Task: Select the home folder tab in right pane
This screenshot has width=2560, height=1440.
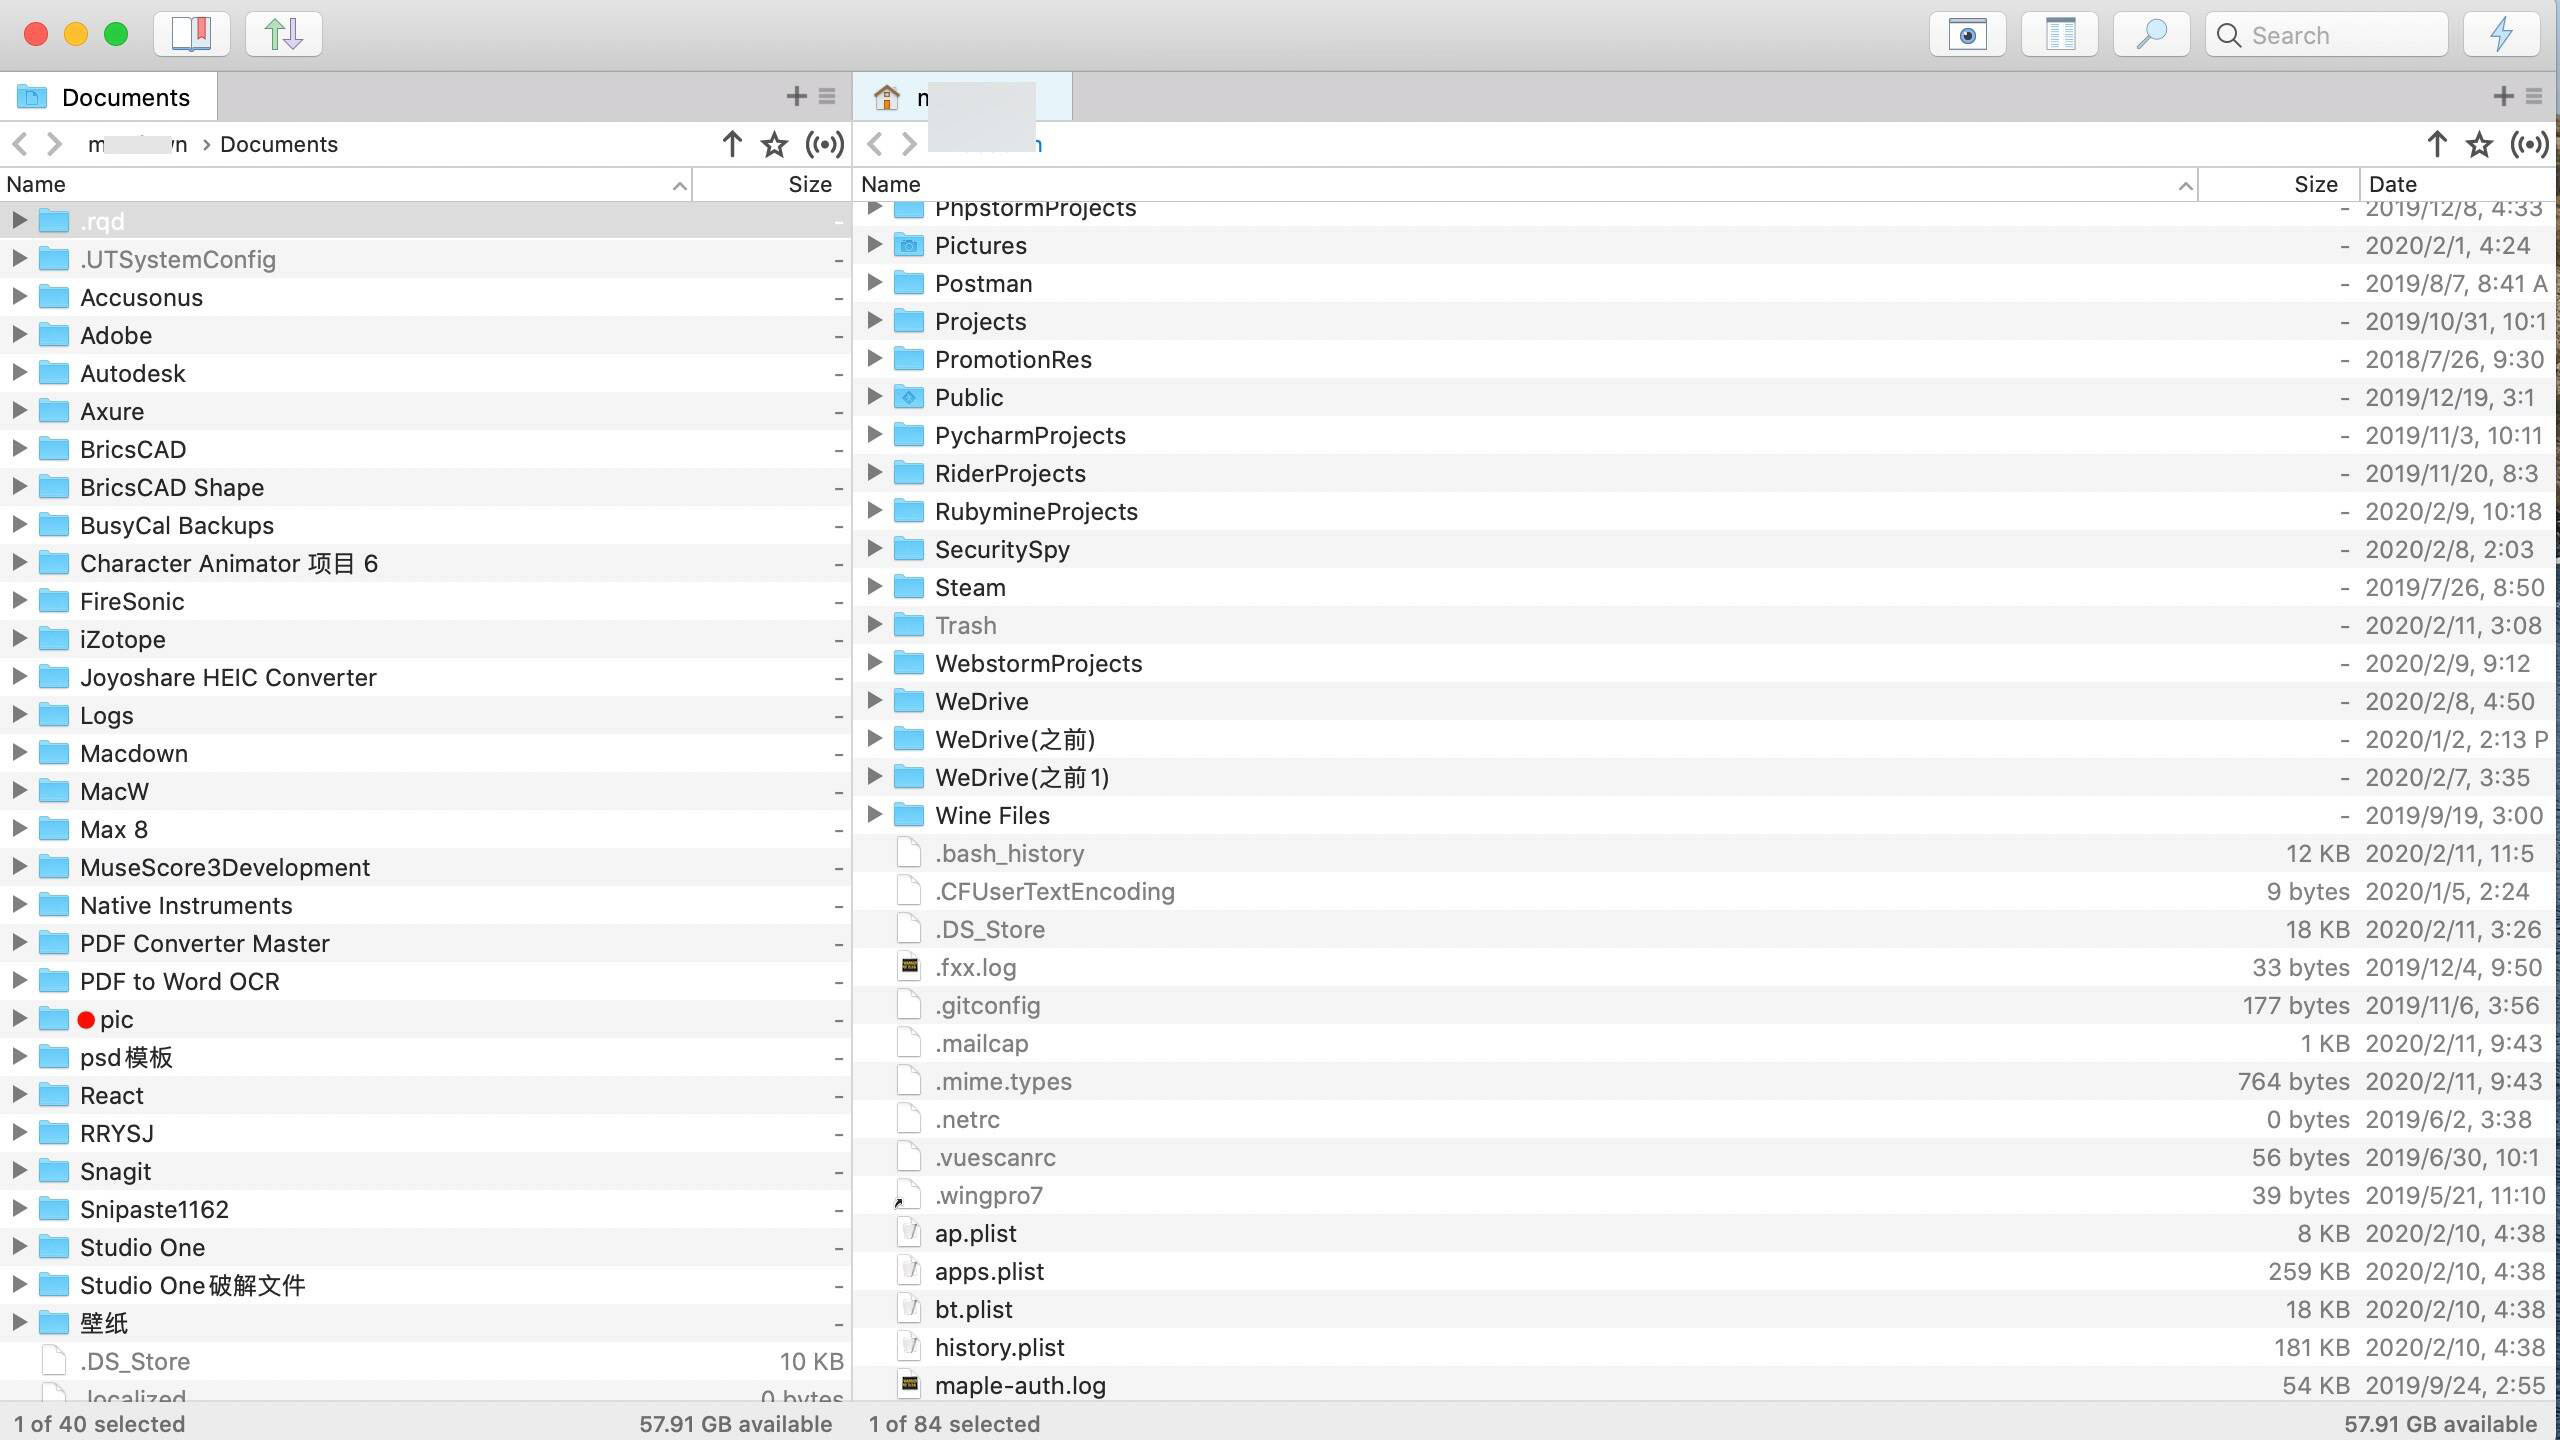Action: (962, 97)
